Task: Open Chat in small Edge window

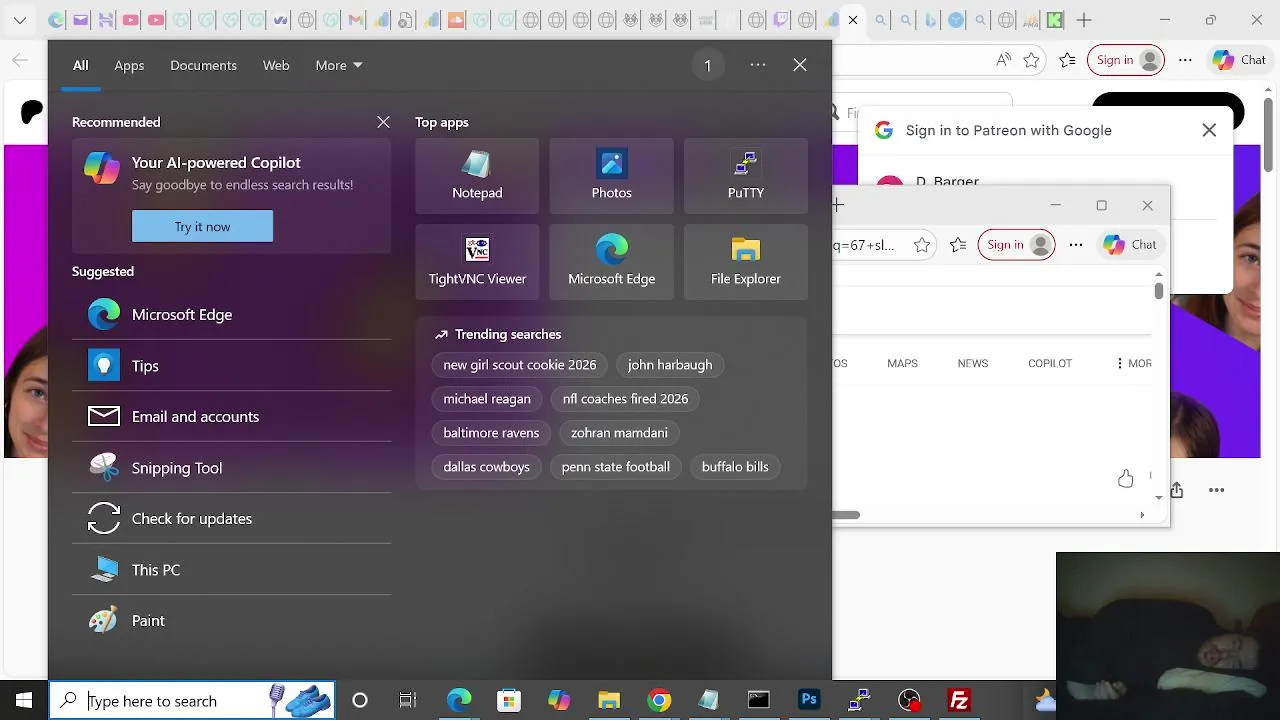Action: coord(1130,245)
